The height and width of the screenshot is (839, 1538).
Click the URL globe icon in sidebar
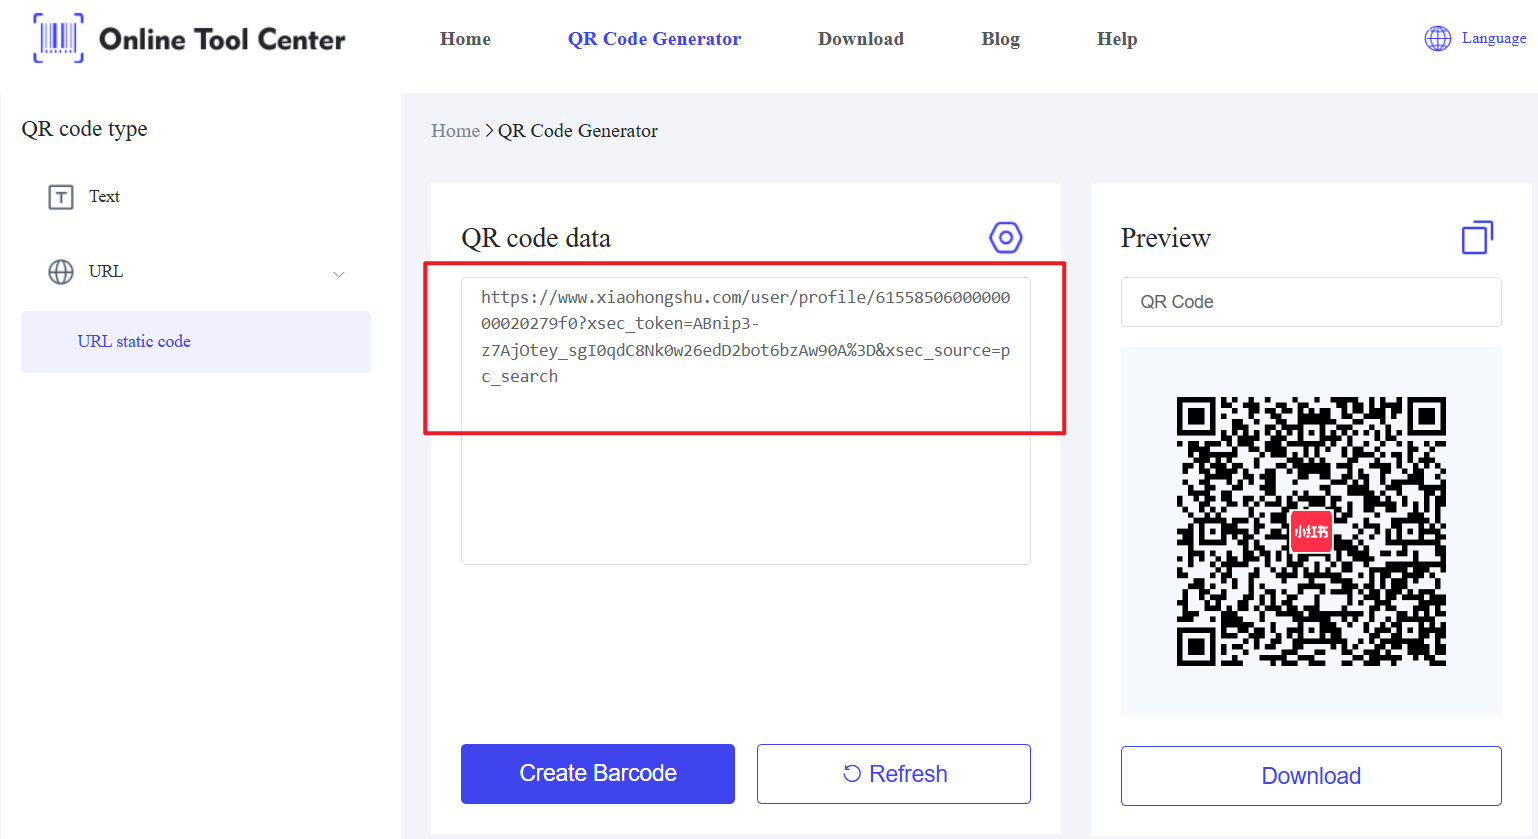[61, 272]
